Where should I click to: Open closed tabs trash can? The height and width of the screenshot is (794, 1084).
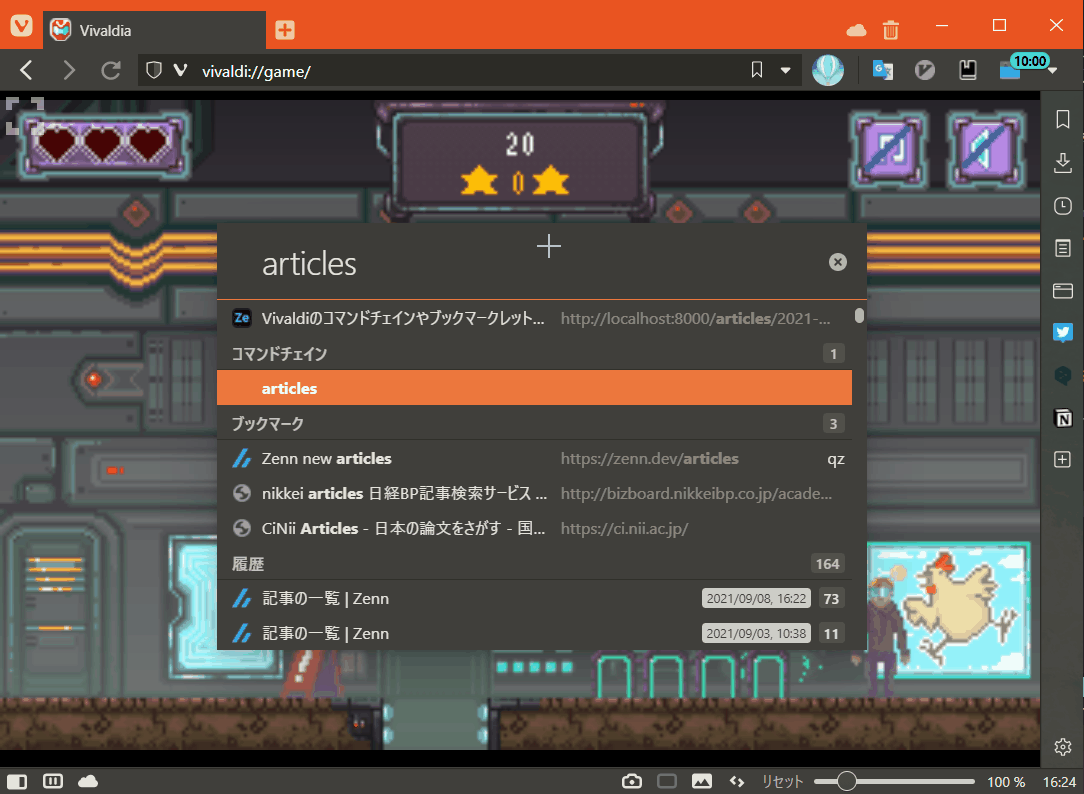tap(890, 30)
